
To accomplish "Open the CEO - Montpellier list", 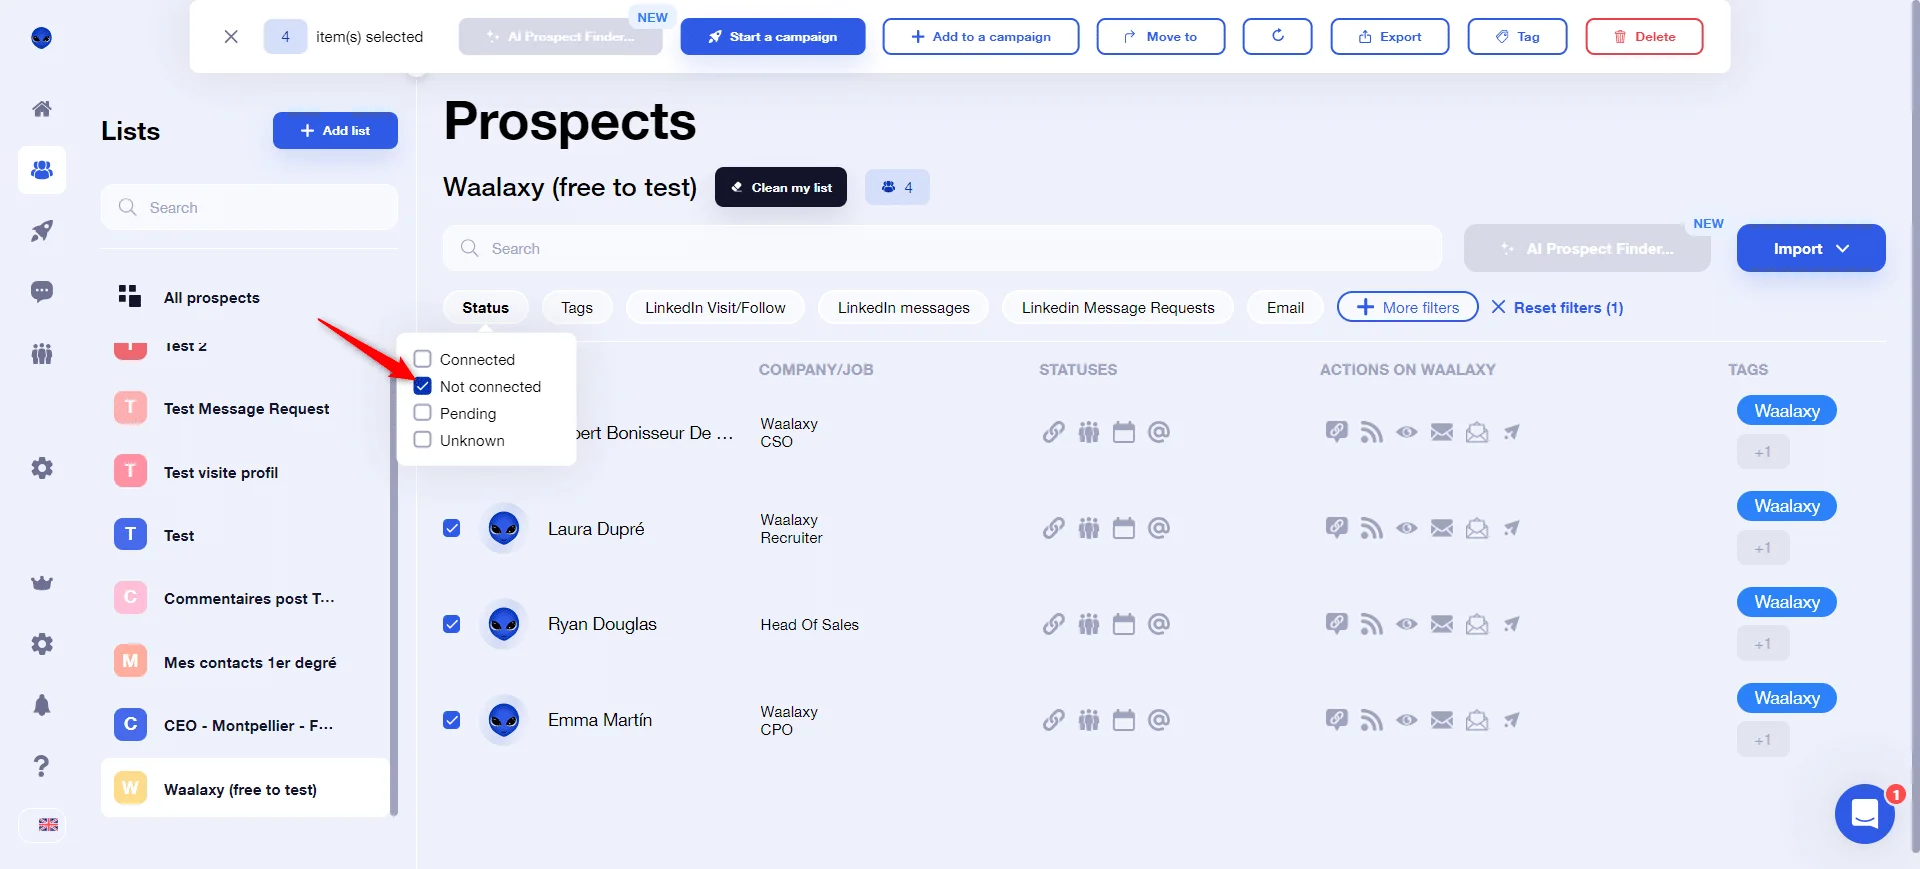I will pos(245,725).
